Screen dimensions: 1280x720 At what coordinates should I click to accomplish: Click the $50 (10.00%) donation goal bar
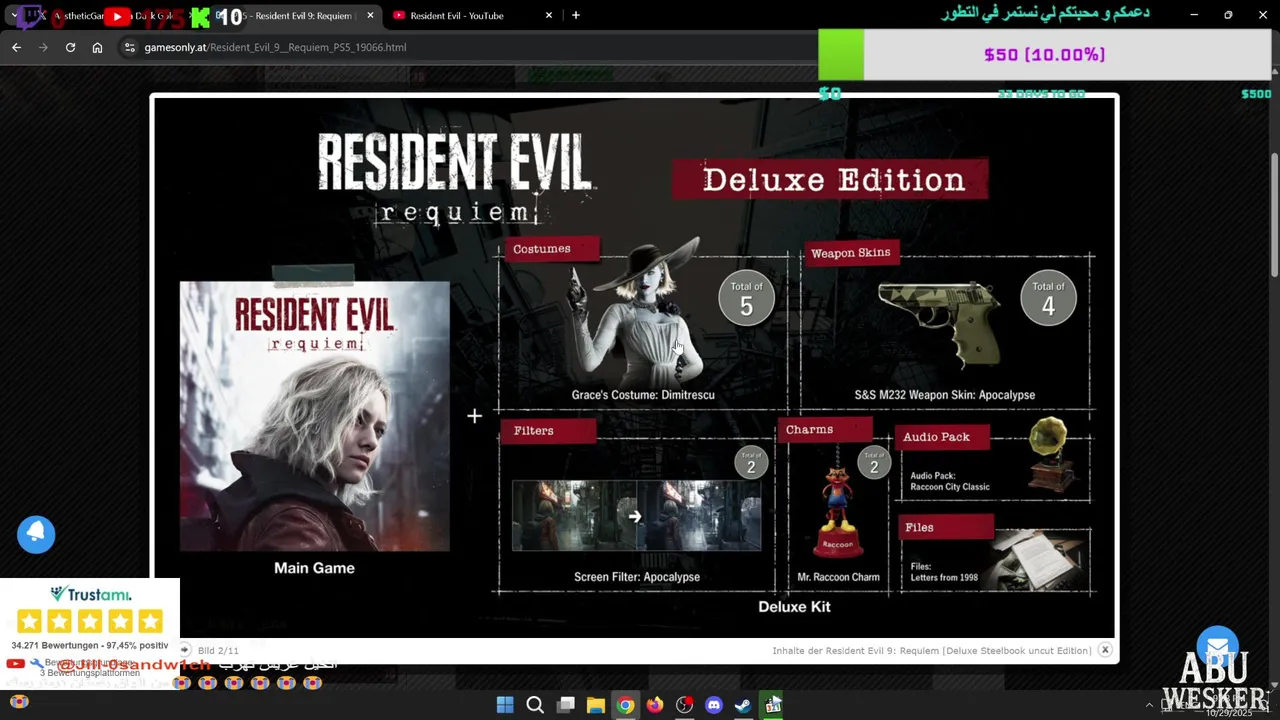(x=1044, y=55)
